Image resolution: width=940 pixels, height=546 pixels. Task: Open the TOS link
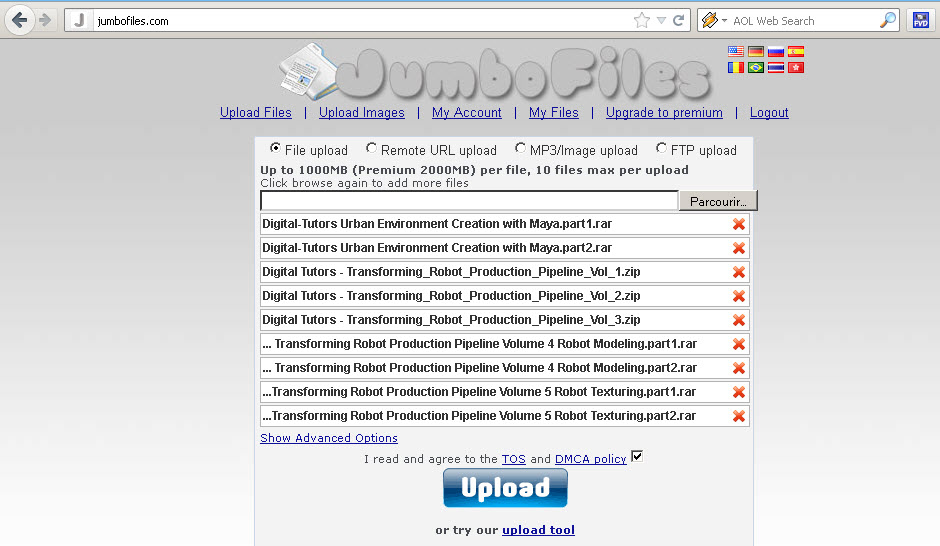point(513,459)
